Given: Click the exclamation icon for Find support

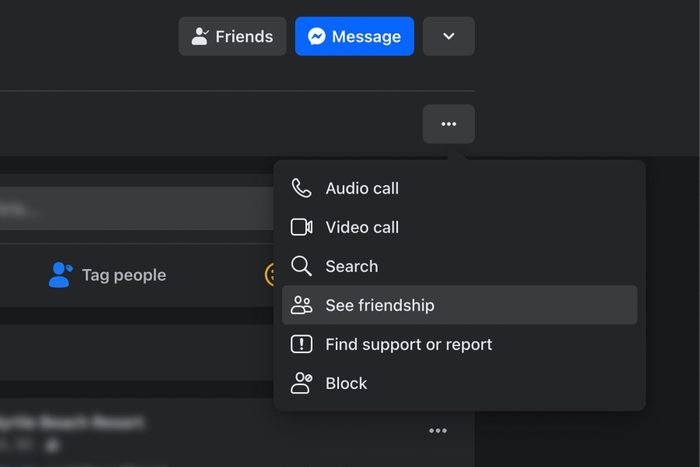Looking at the screenshot, I should (x=301, y=344).
